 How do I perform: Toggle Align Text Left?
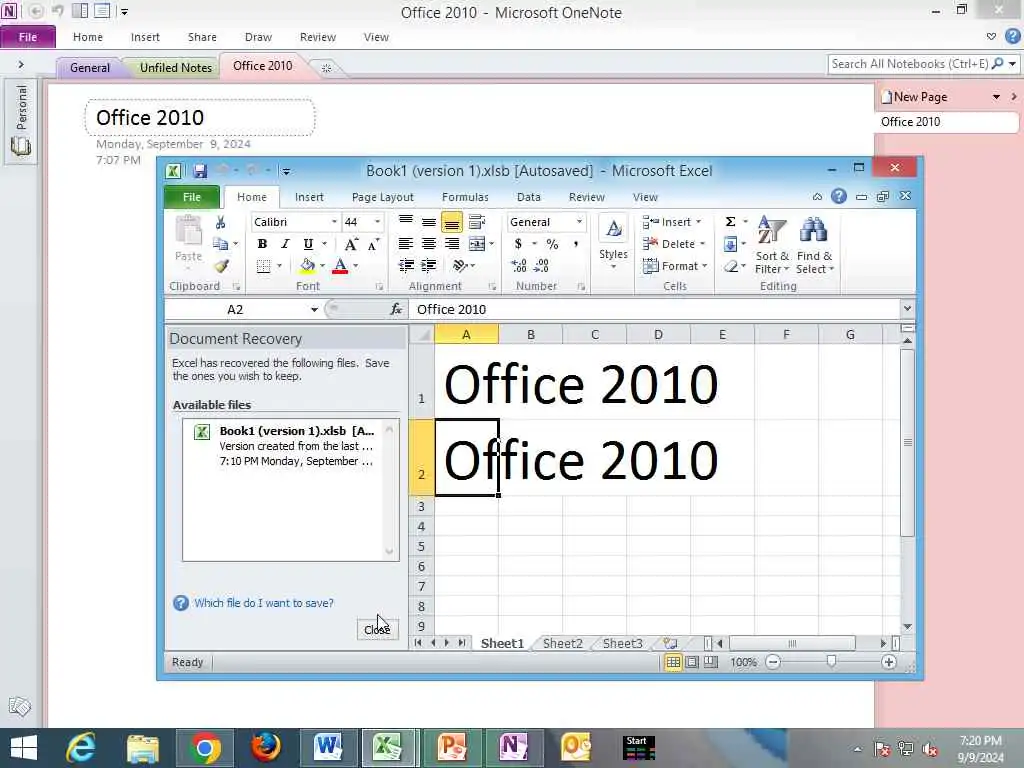coord(406,244)
